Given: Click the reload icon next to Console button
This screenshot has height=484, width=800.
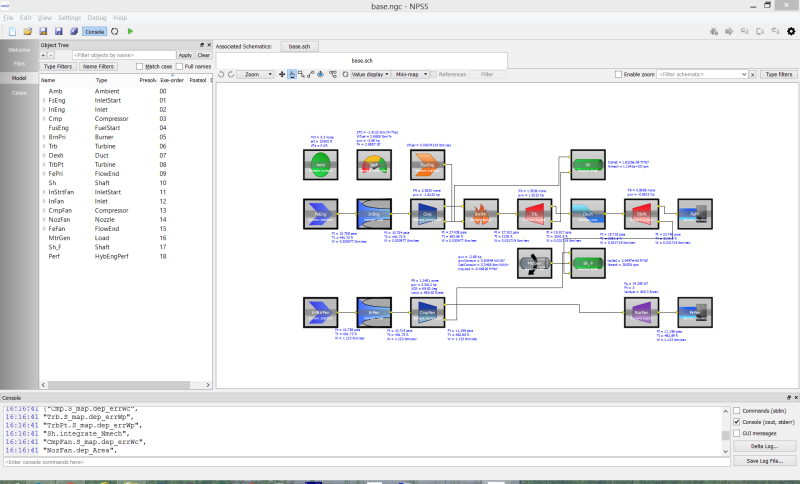Looking at the screenshot, I should click(x=115, y=31).
